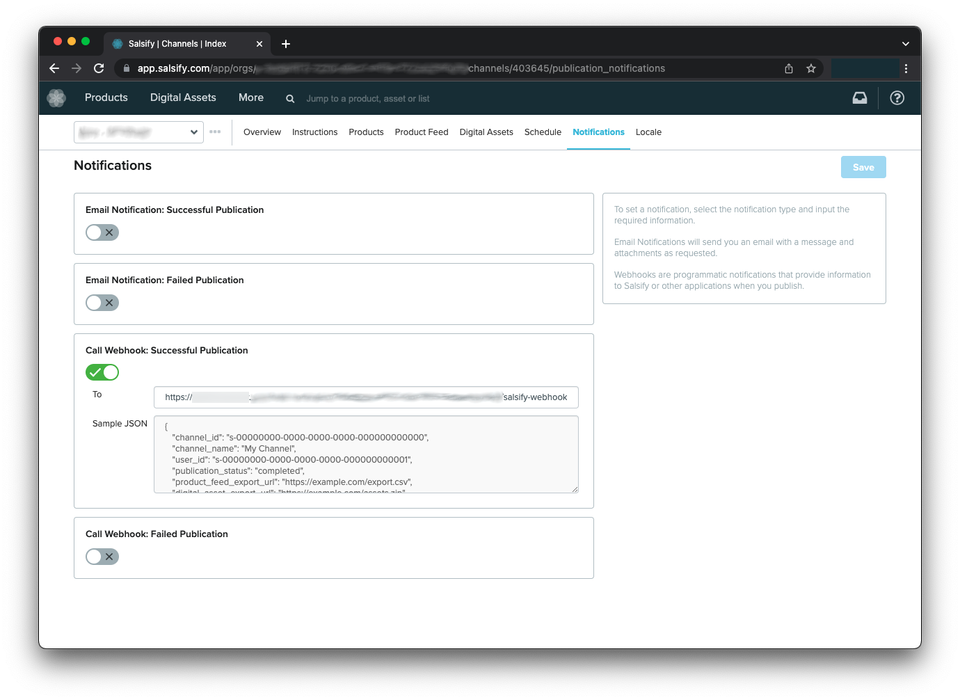This screenshot has height=700, width=960.
Task: Open a new browser tab with plus icon
Action: click(286, 44)
